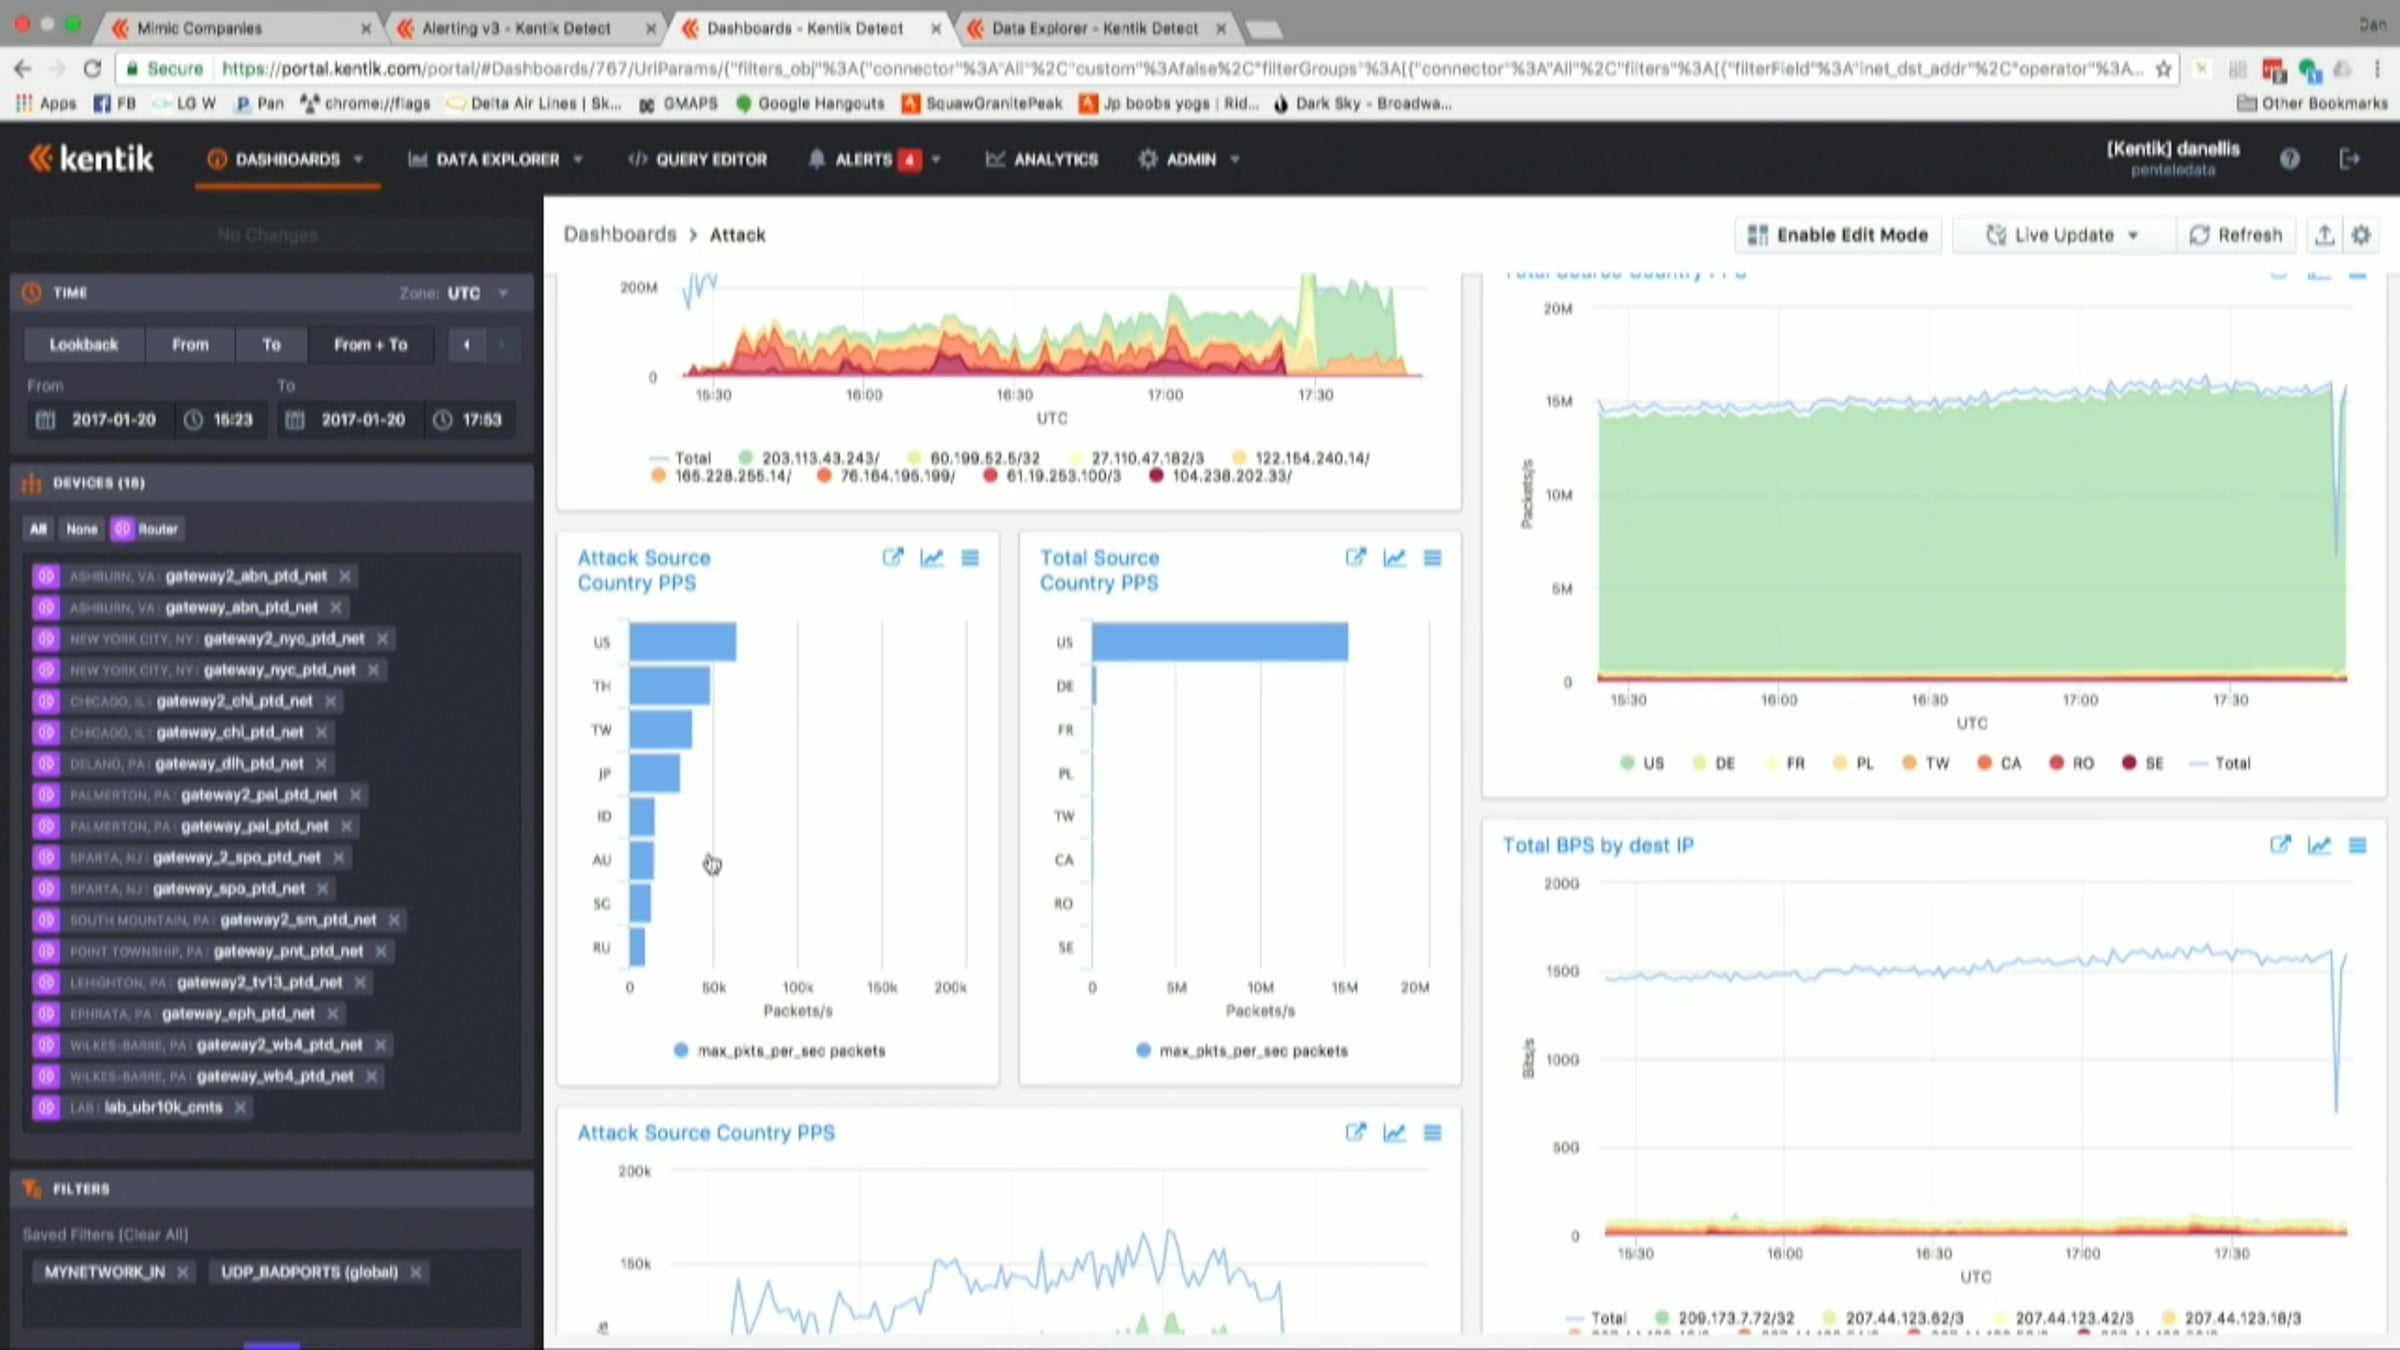Expand the Admin dropdown
The height and width of the screenshot is (1350, 2400).
point(1235,159)
